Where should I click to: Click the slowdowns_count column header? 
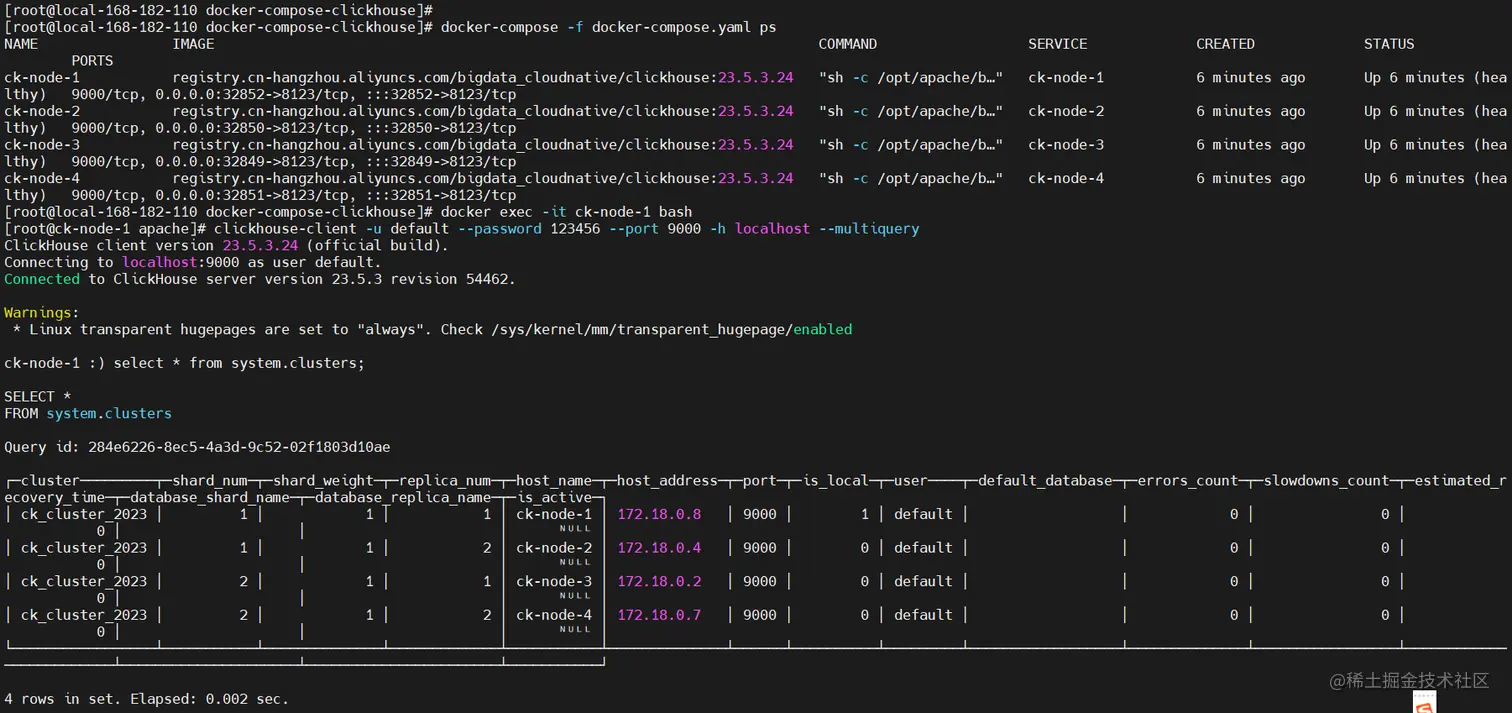point(1326,481)
